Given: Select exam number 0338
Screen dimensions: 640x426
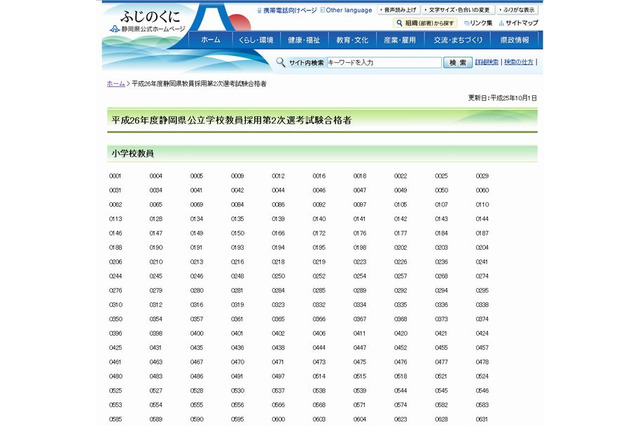Looking at the screenshot, I should coord(482,304).
